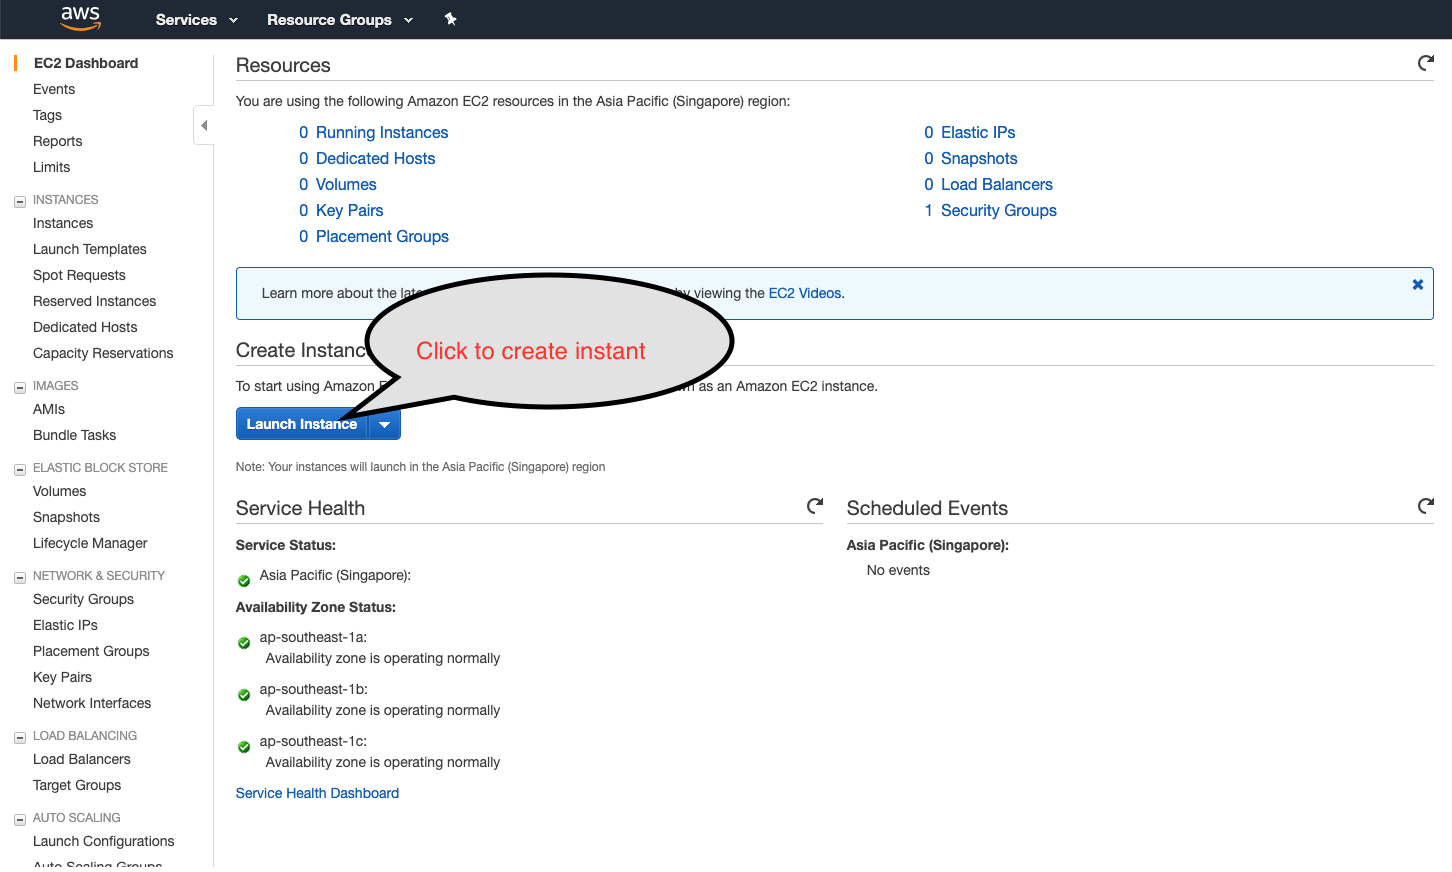Open Load Balancers link in Resources
This screenshot has height=872, width=1452.
click(997, 184)
